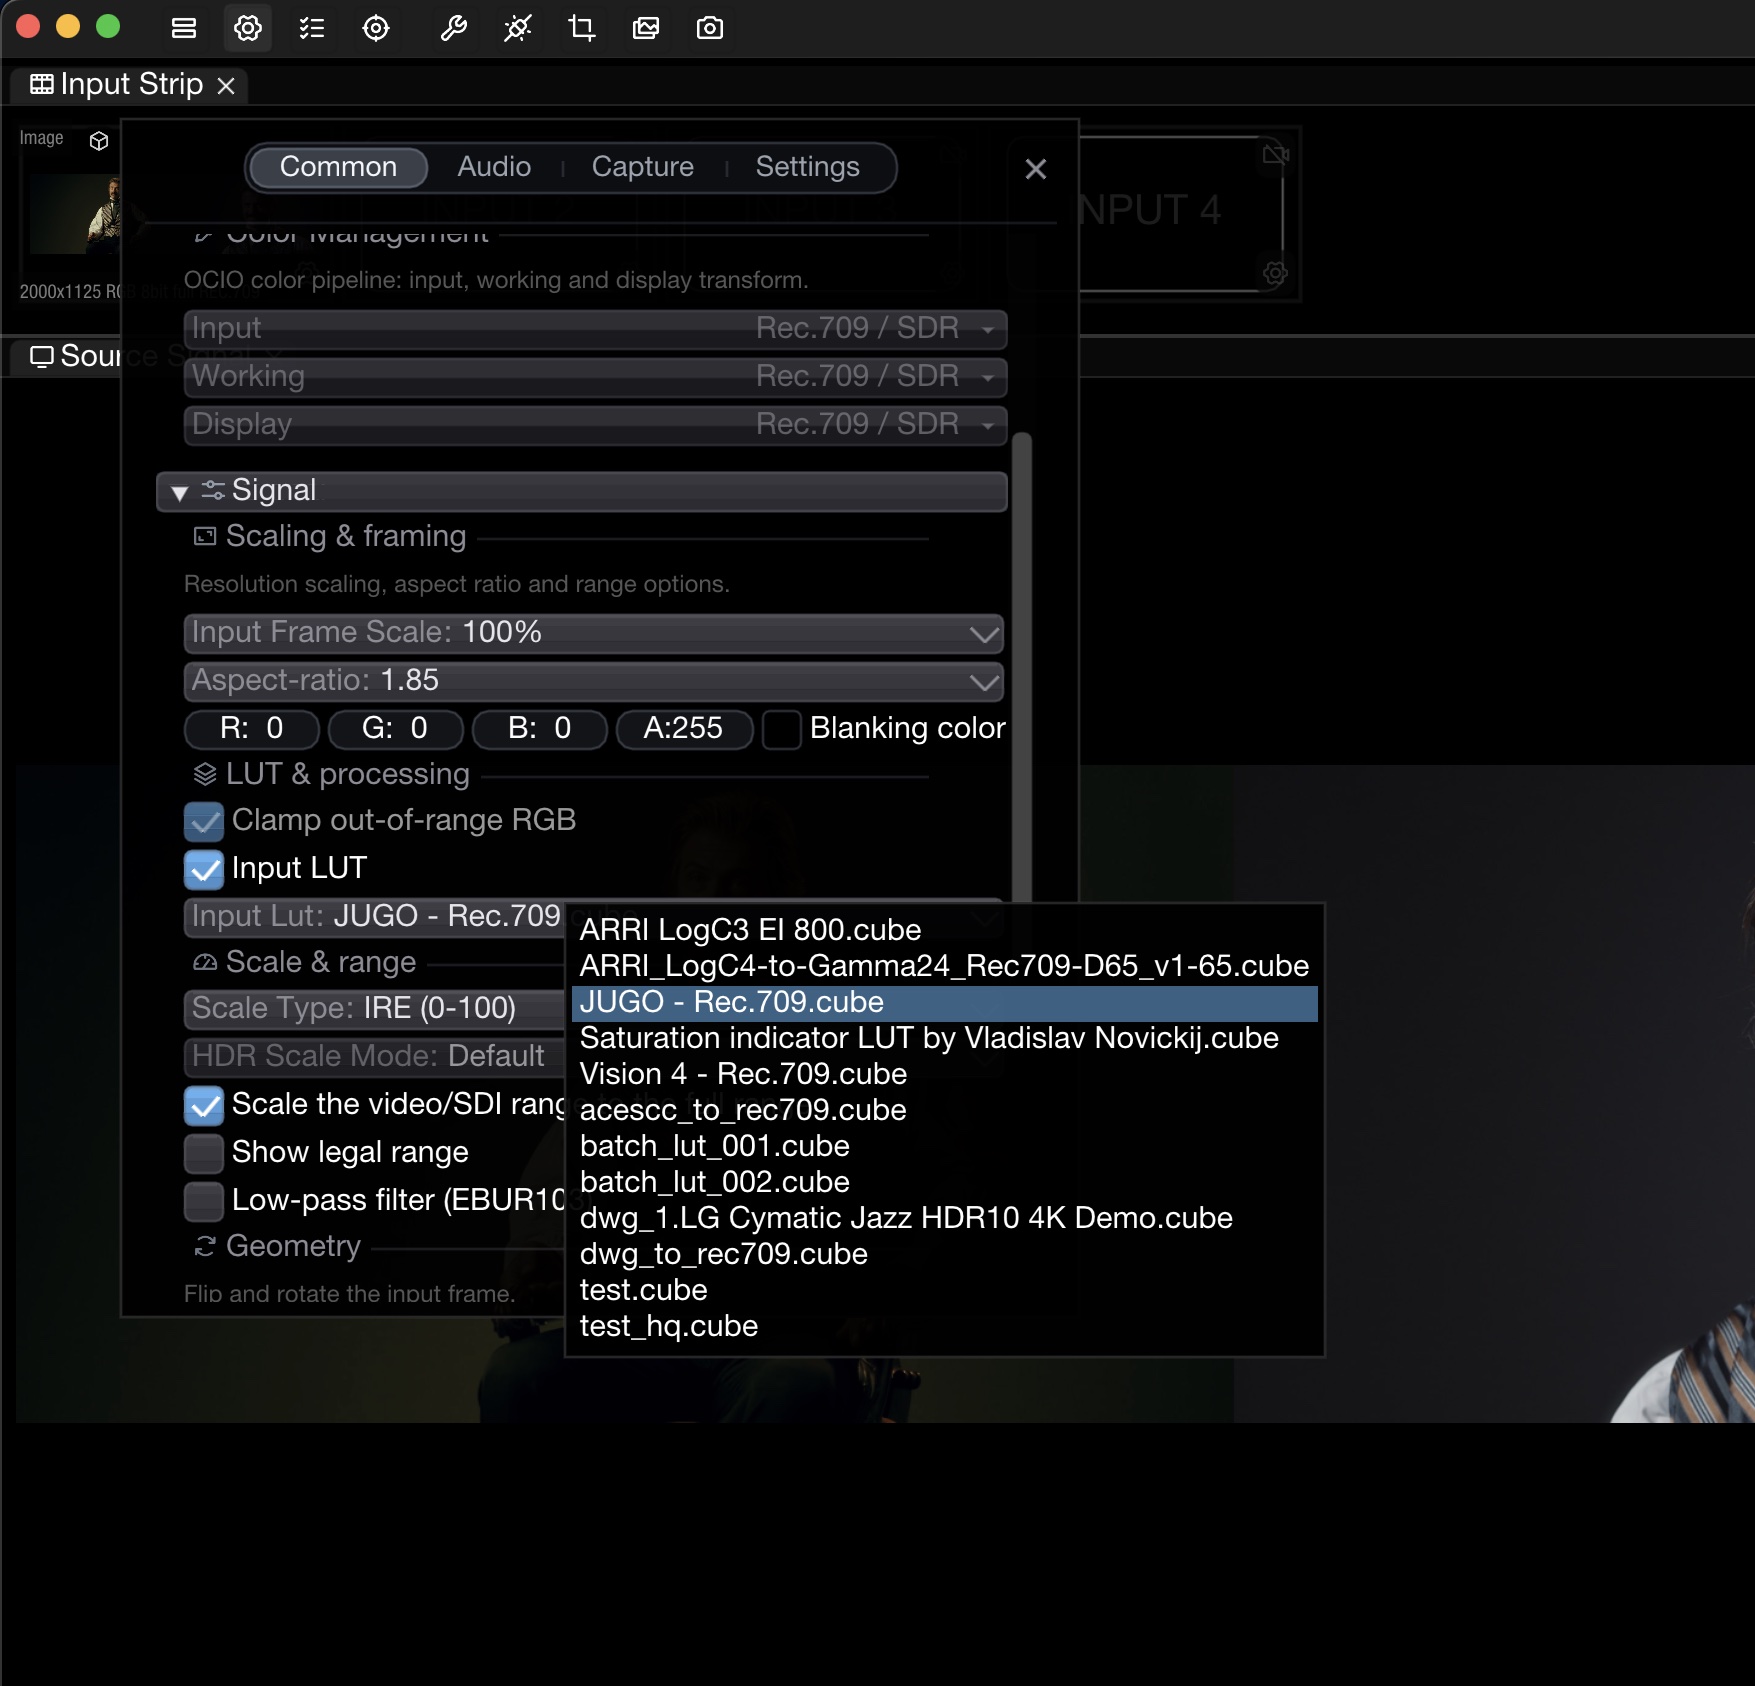Viewport: 1755px width, 1686px height.
Task: Switch to the Capture tab
Action: coord(642,167)
